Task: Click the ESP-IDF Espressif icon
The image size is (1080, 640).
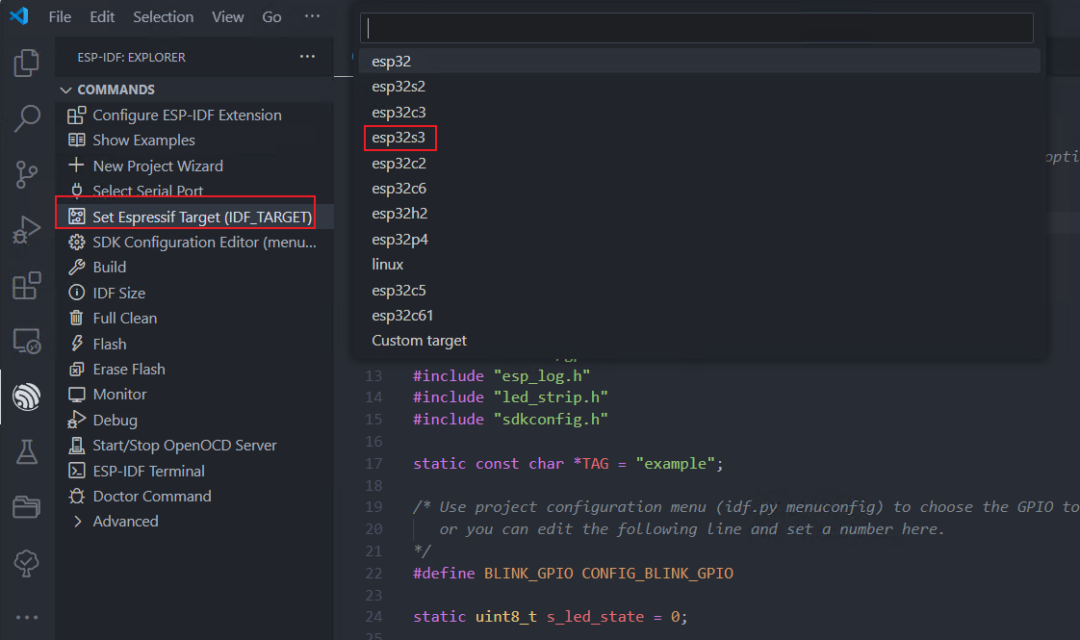Action: click(26, 397)
